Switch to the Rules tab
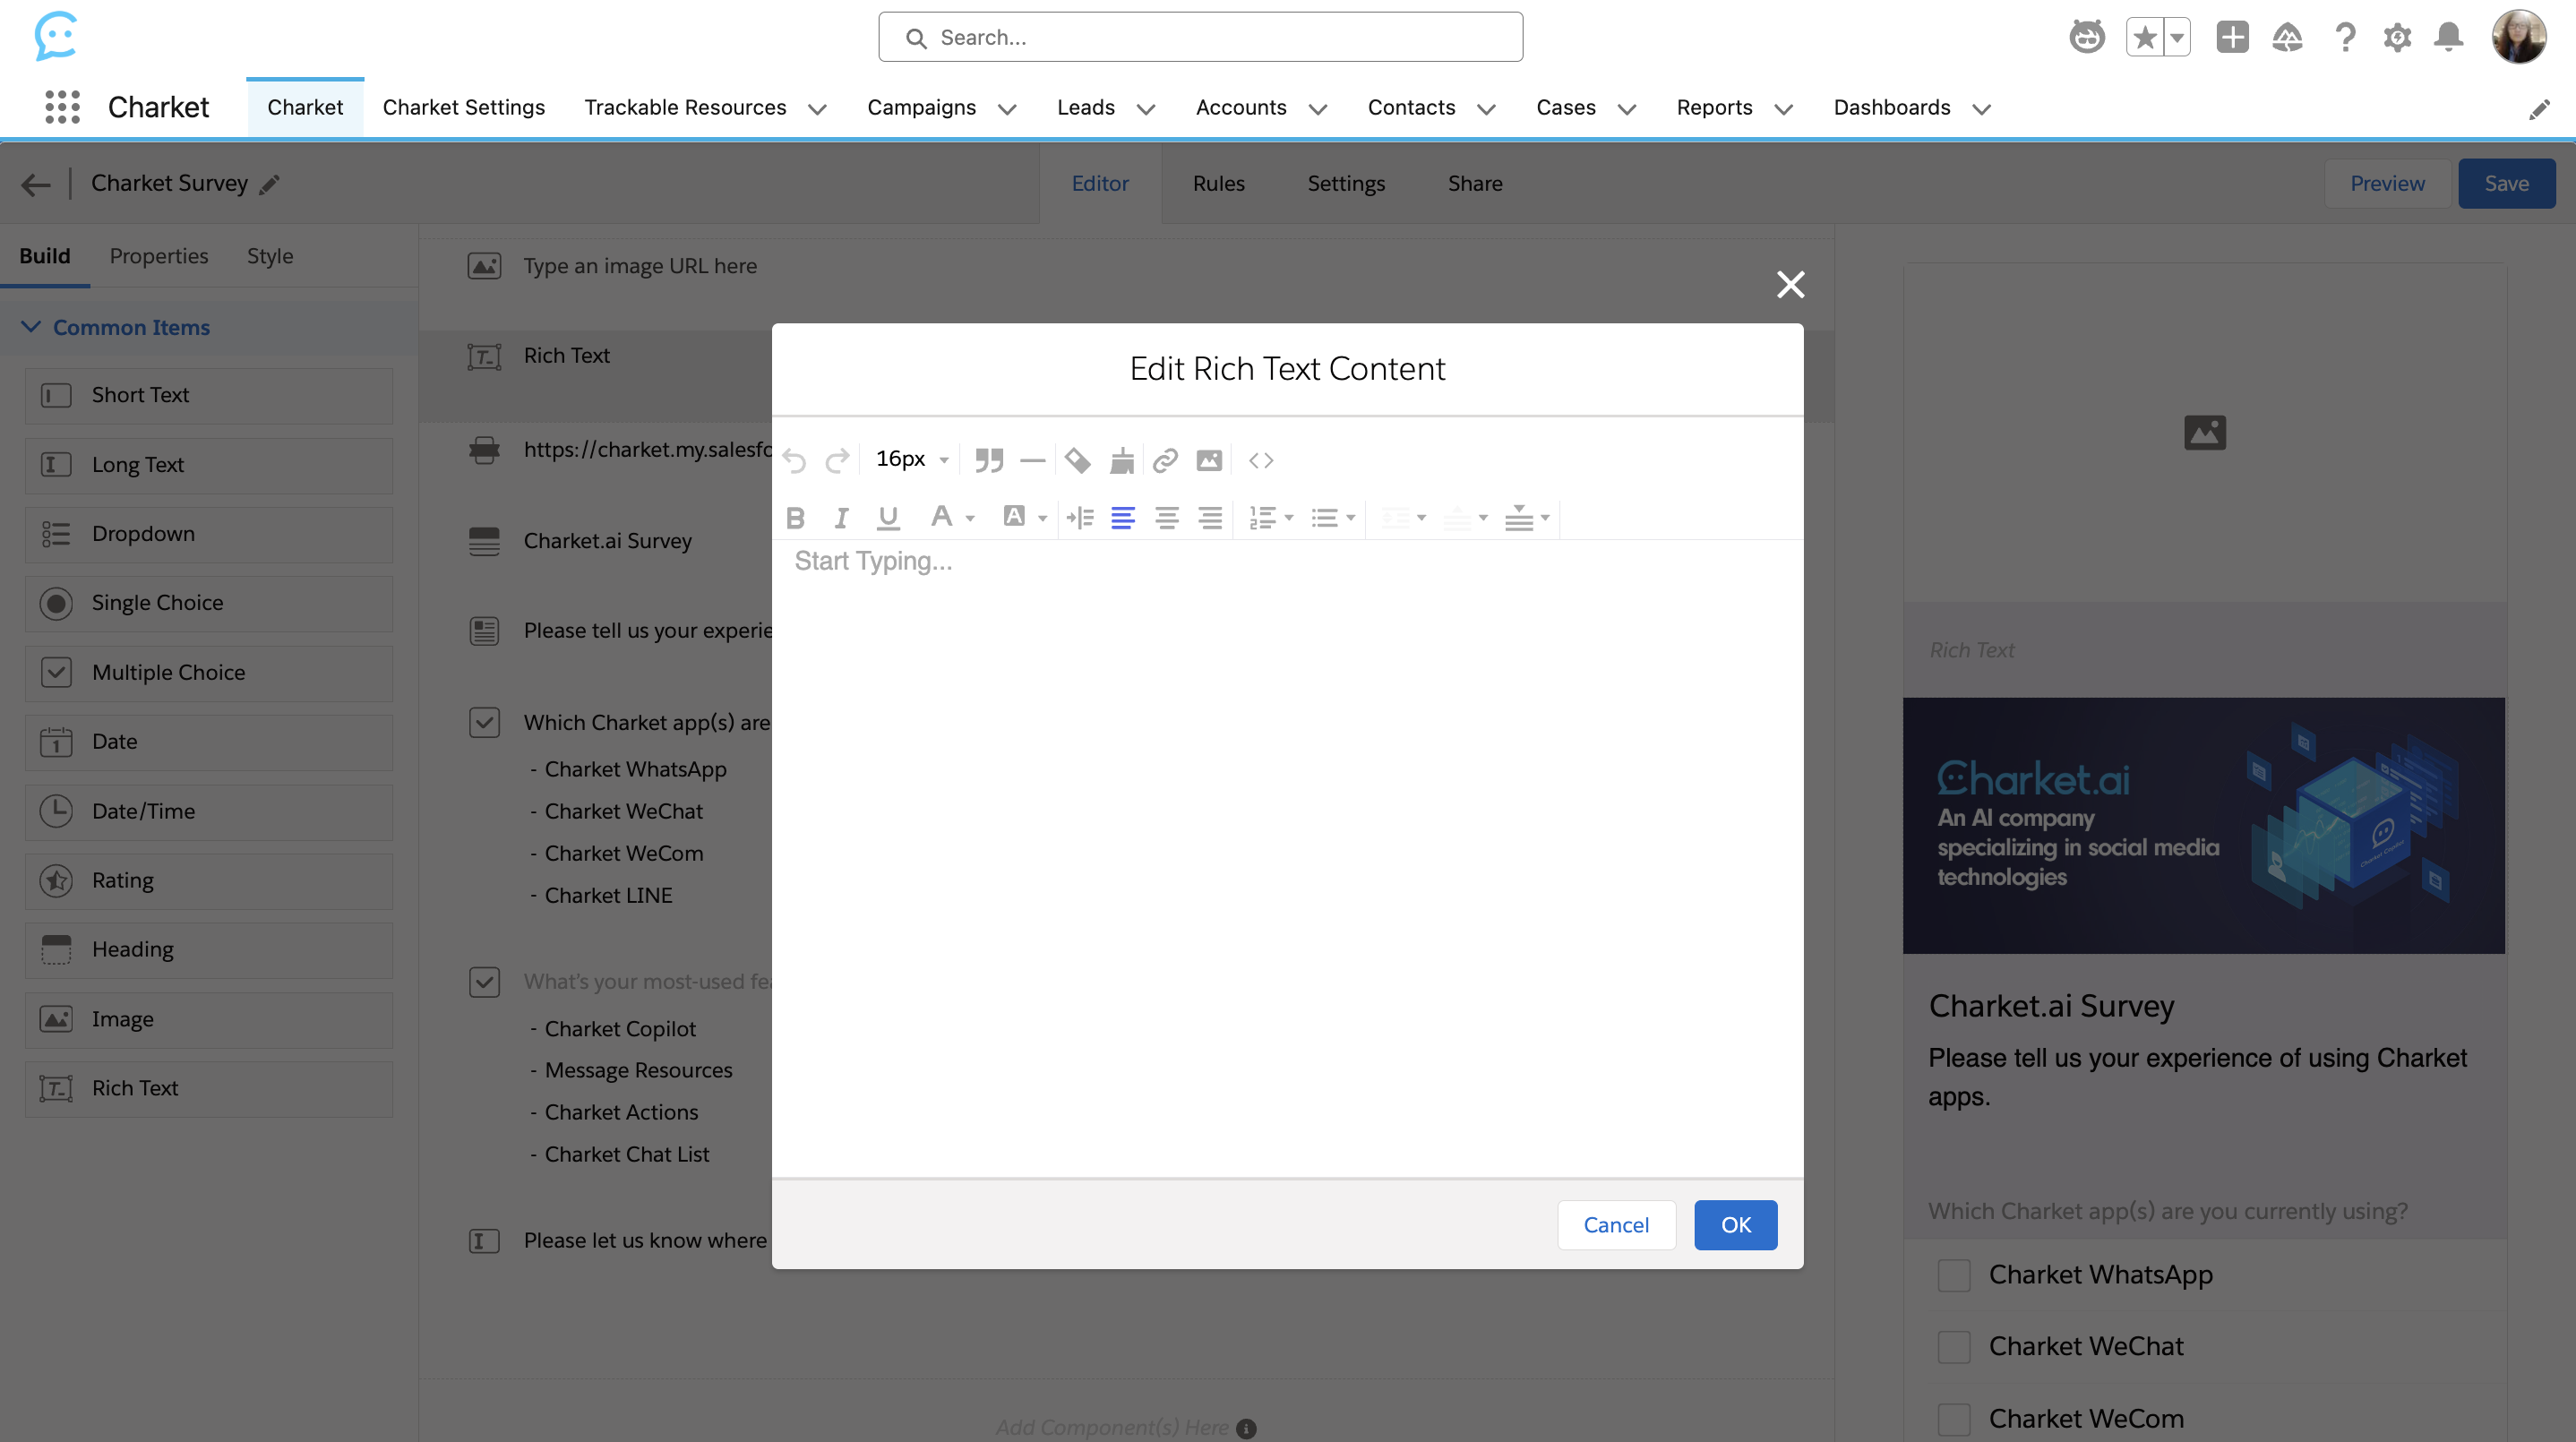 [1218, 183]
